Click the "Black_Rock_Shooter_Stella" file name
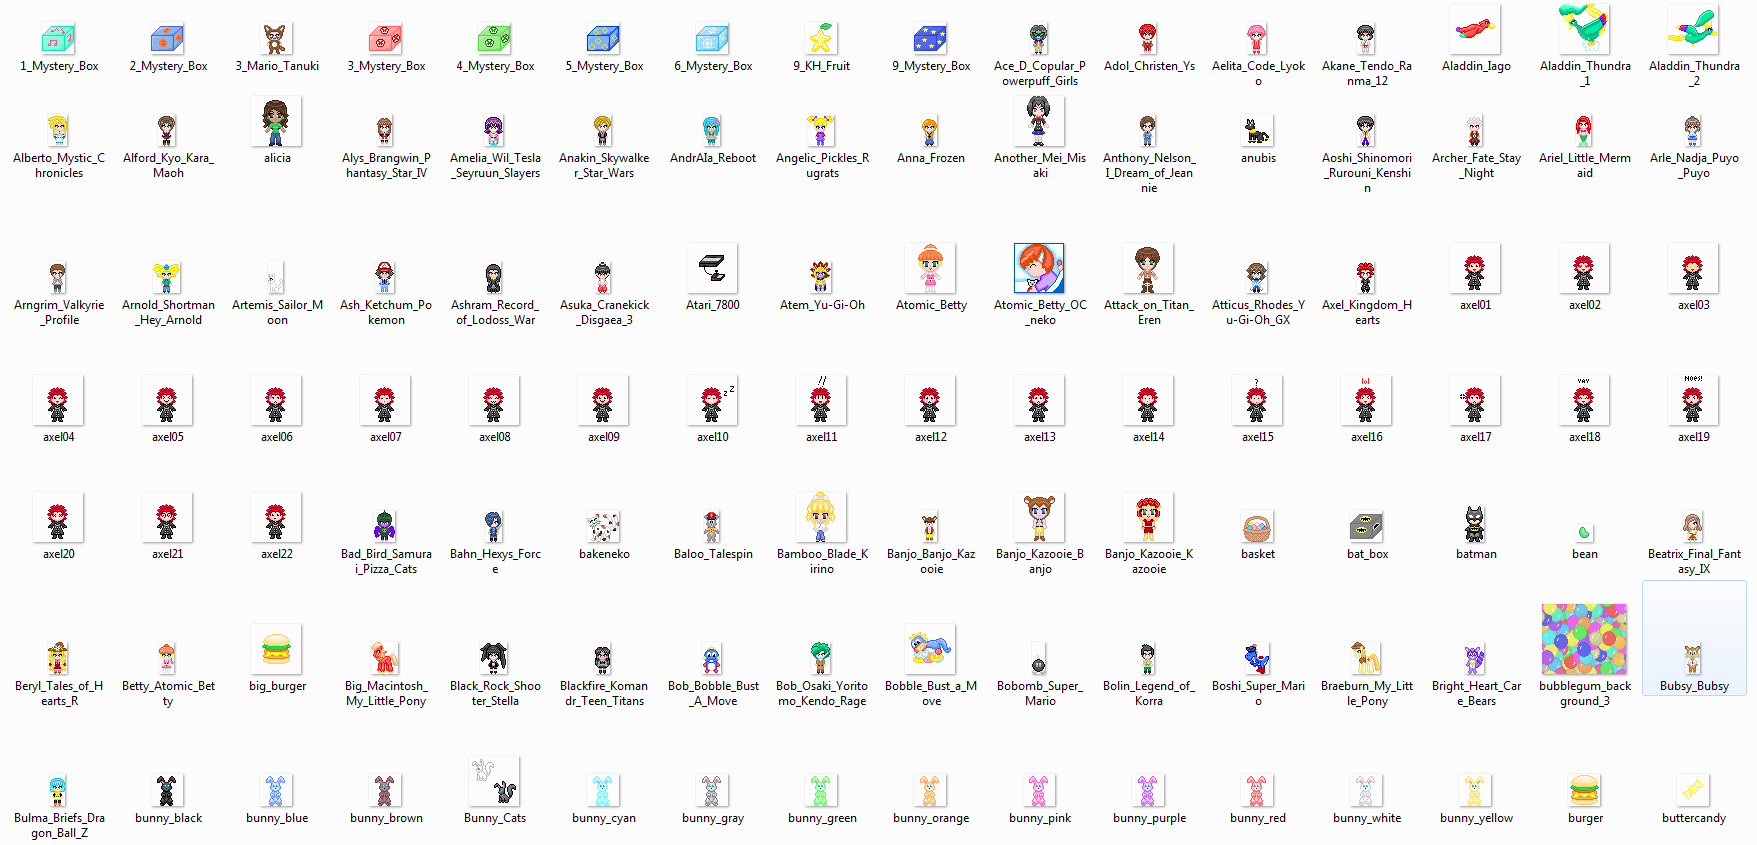Screen dimensions: 1757x845 495,693
